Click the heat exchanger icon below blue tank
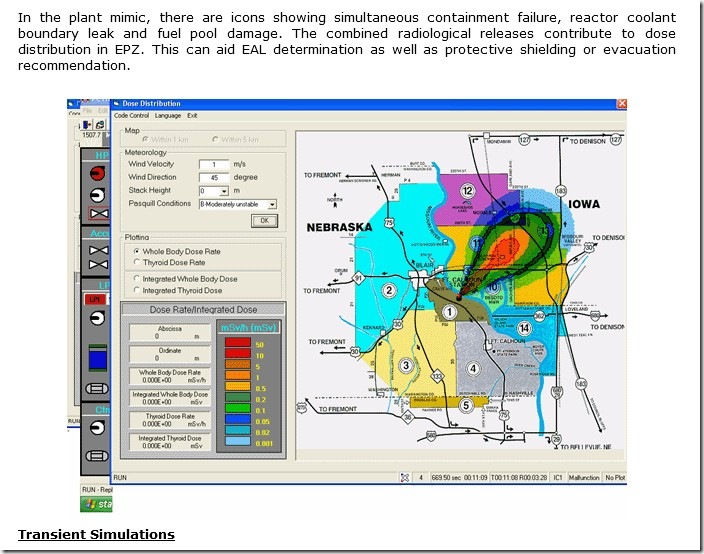Viewport: 704px width, 554px height. tap(98, 390)
